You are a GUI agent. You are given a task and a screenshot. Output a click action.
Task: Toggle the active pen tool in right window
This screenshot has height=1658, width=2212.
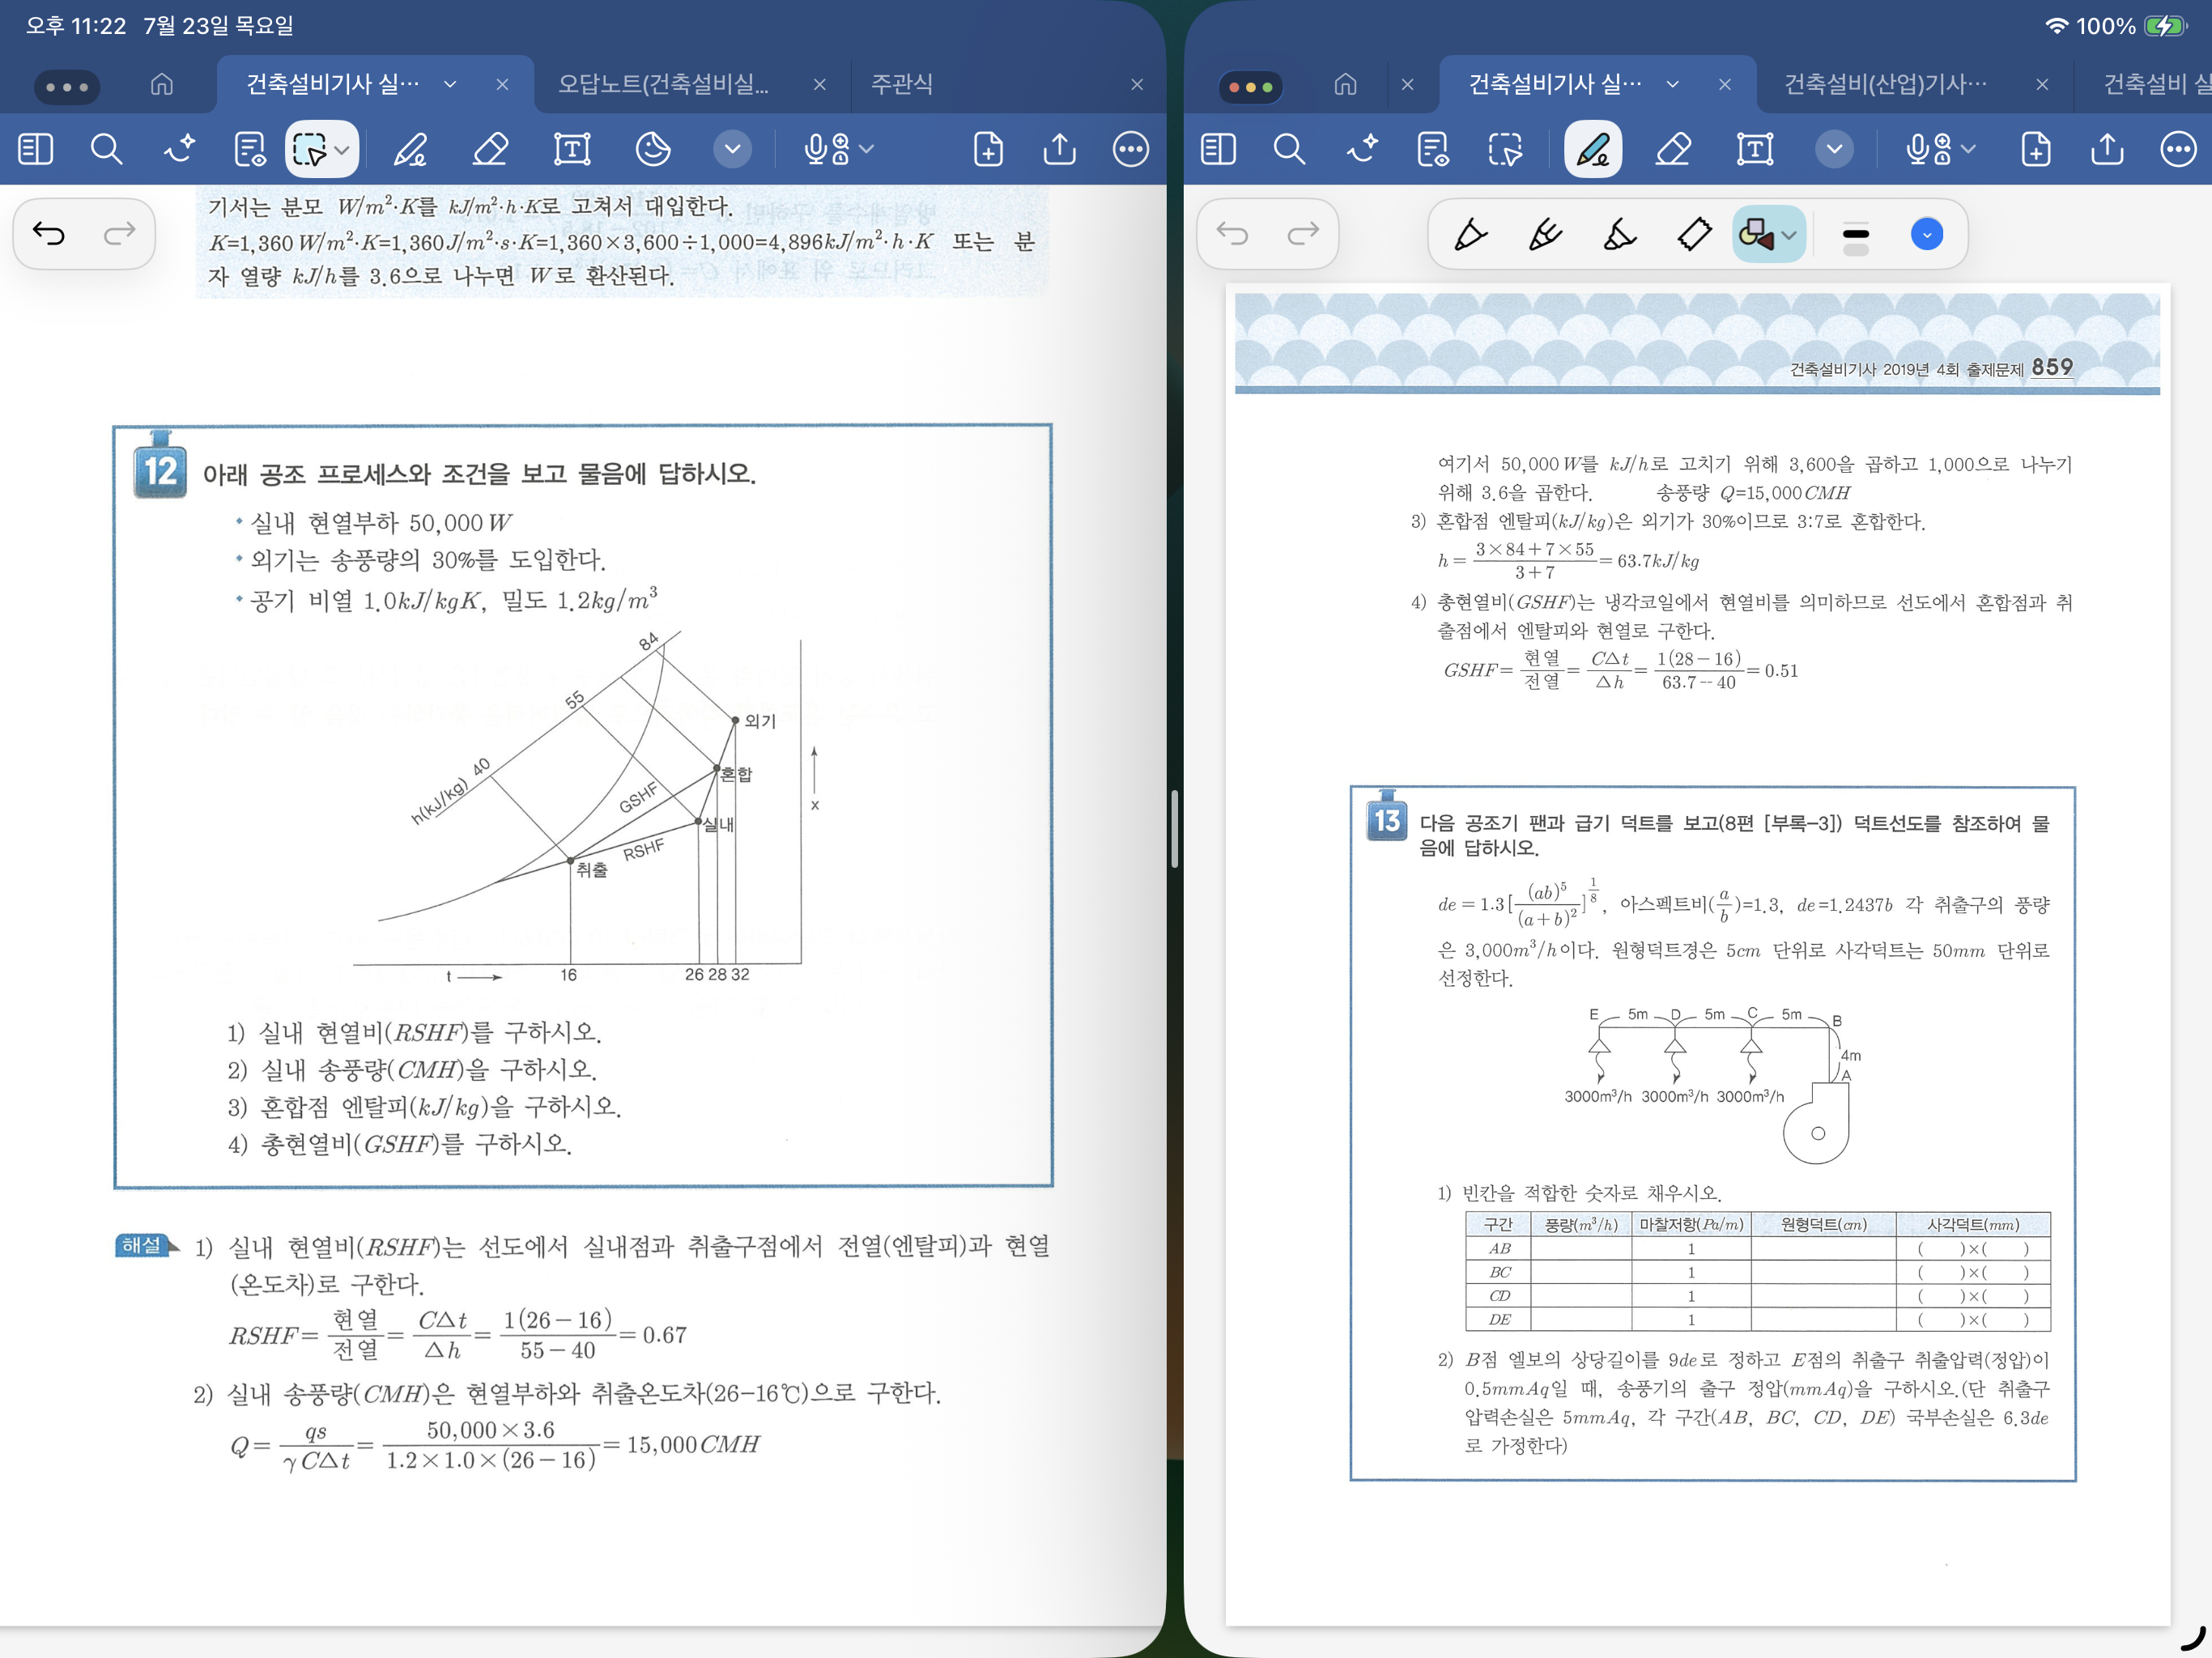[x=1593, y=149]
